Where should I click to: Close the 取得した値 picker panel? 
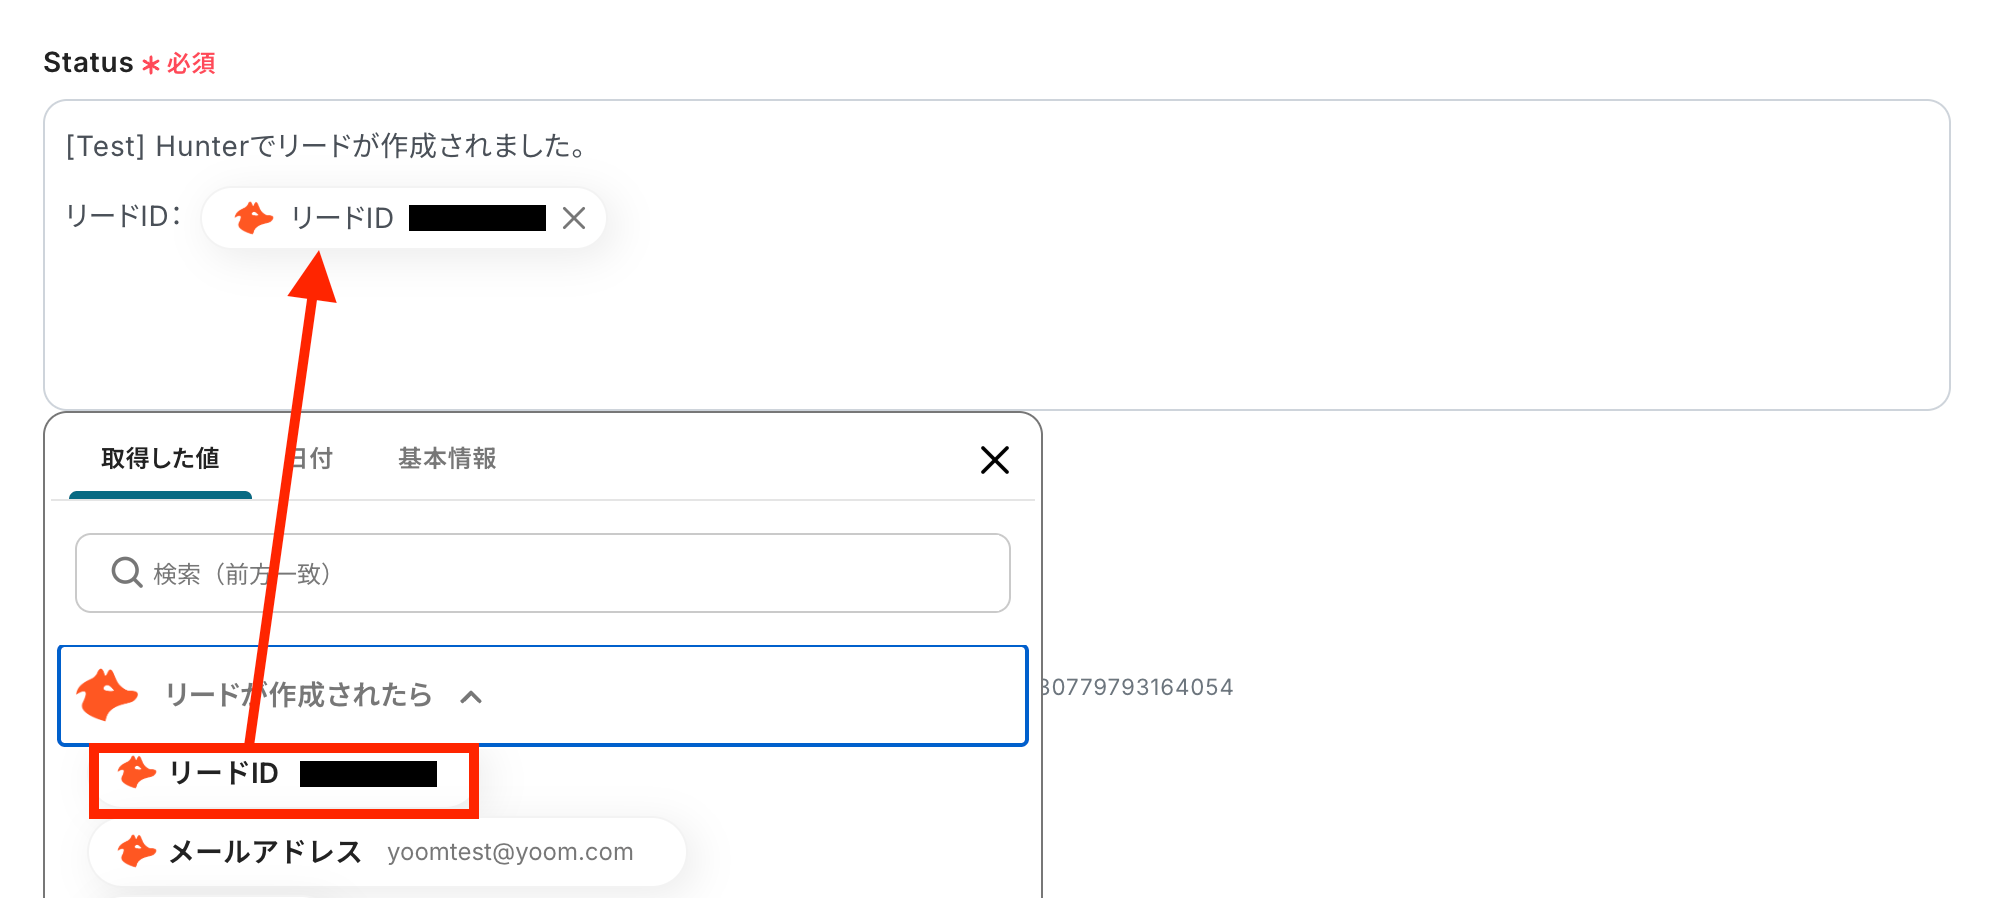coord(994,460)
